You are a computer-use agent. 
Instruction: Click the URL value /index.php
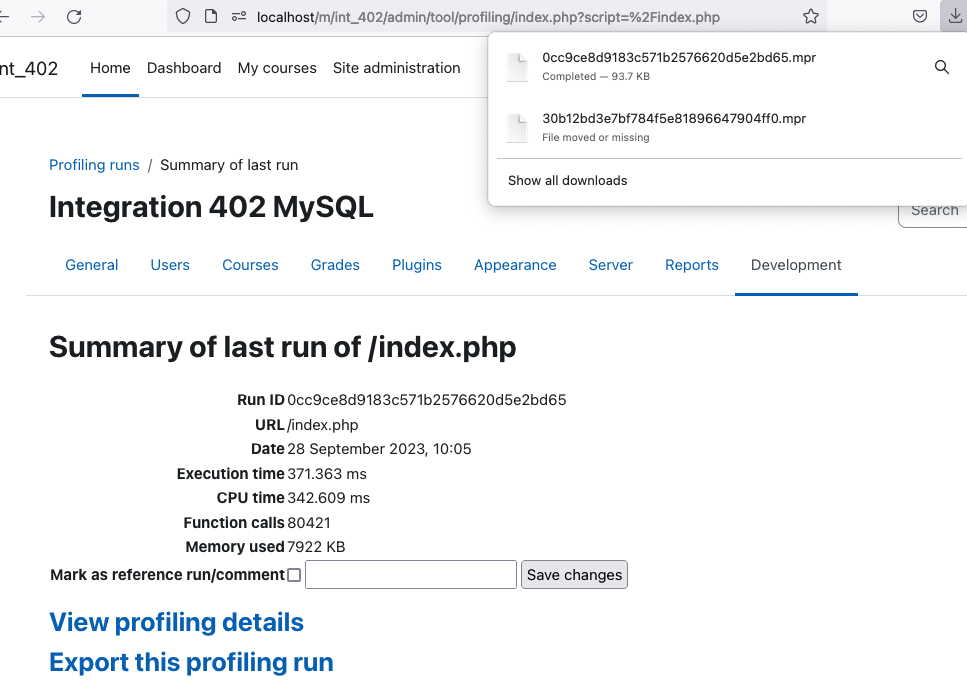[323, 425]
